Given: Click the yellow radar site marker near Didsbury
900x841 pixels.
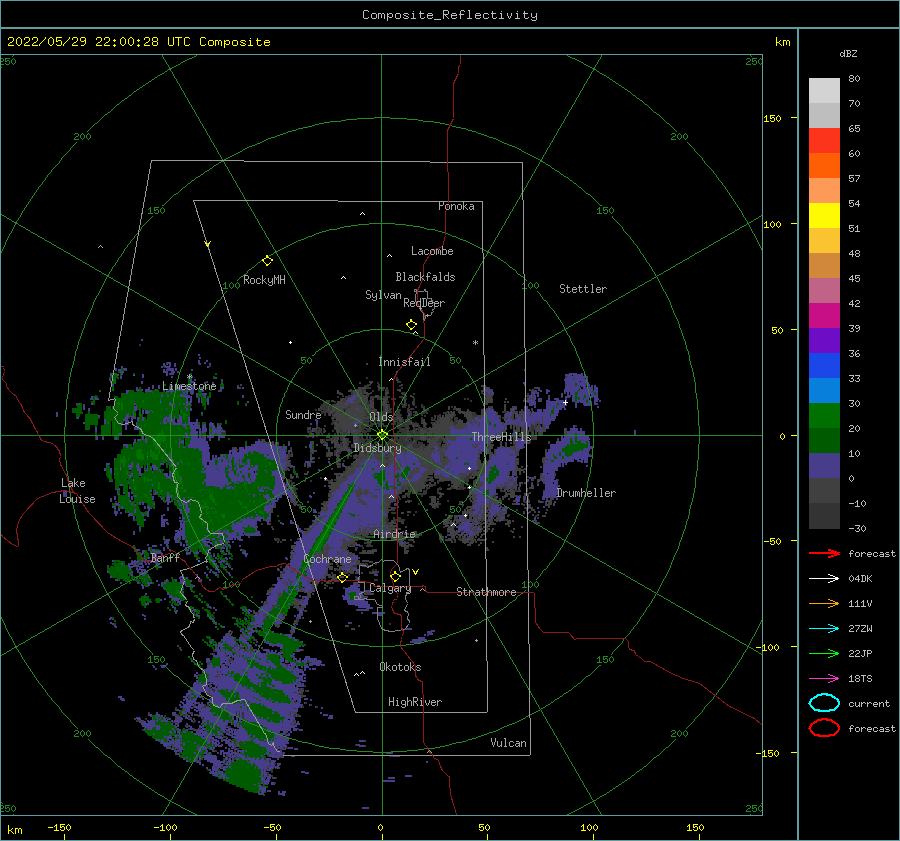Looking at the screenshot, I should click(x=382, y=435).
